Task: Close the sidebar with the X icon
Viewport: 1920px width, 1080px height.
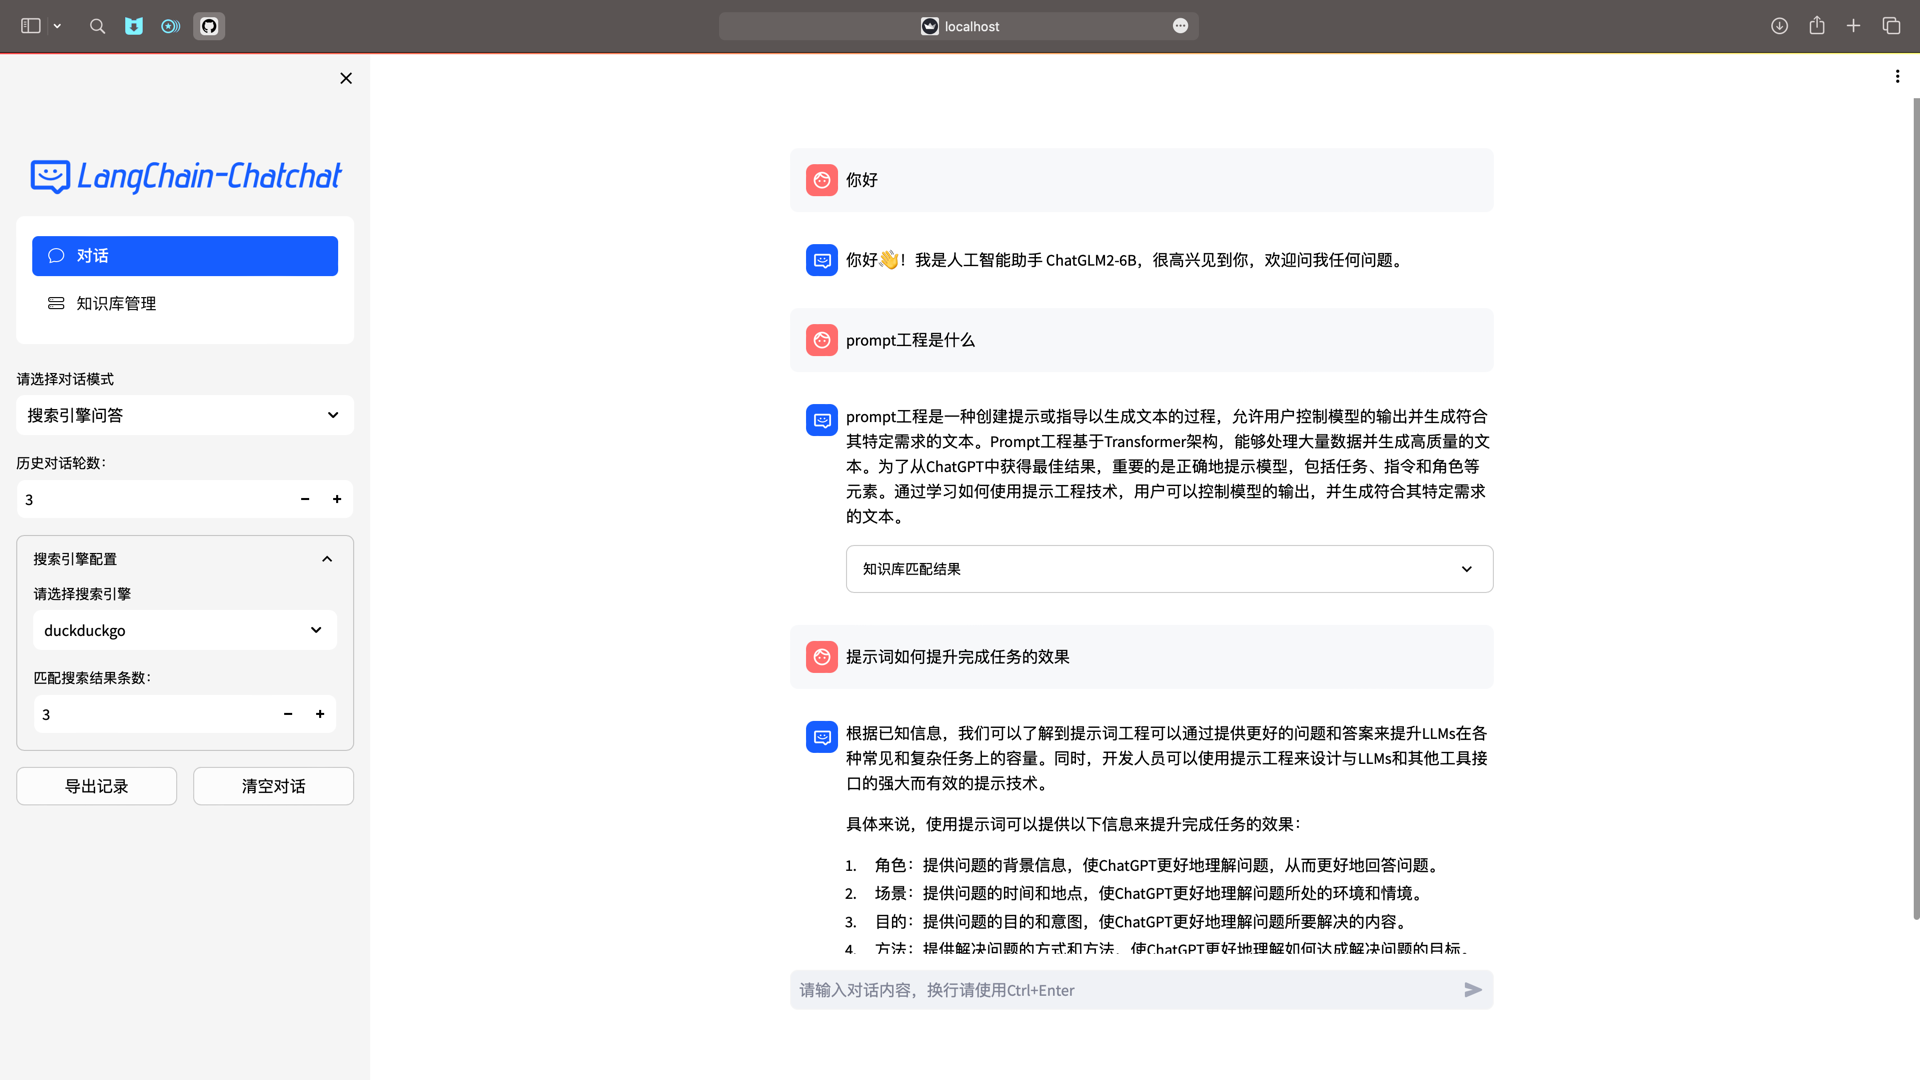Action: coord(346,78)
